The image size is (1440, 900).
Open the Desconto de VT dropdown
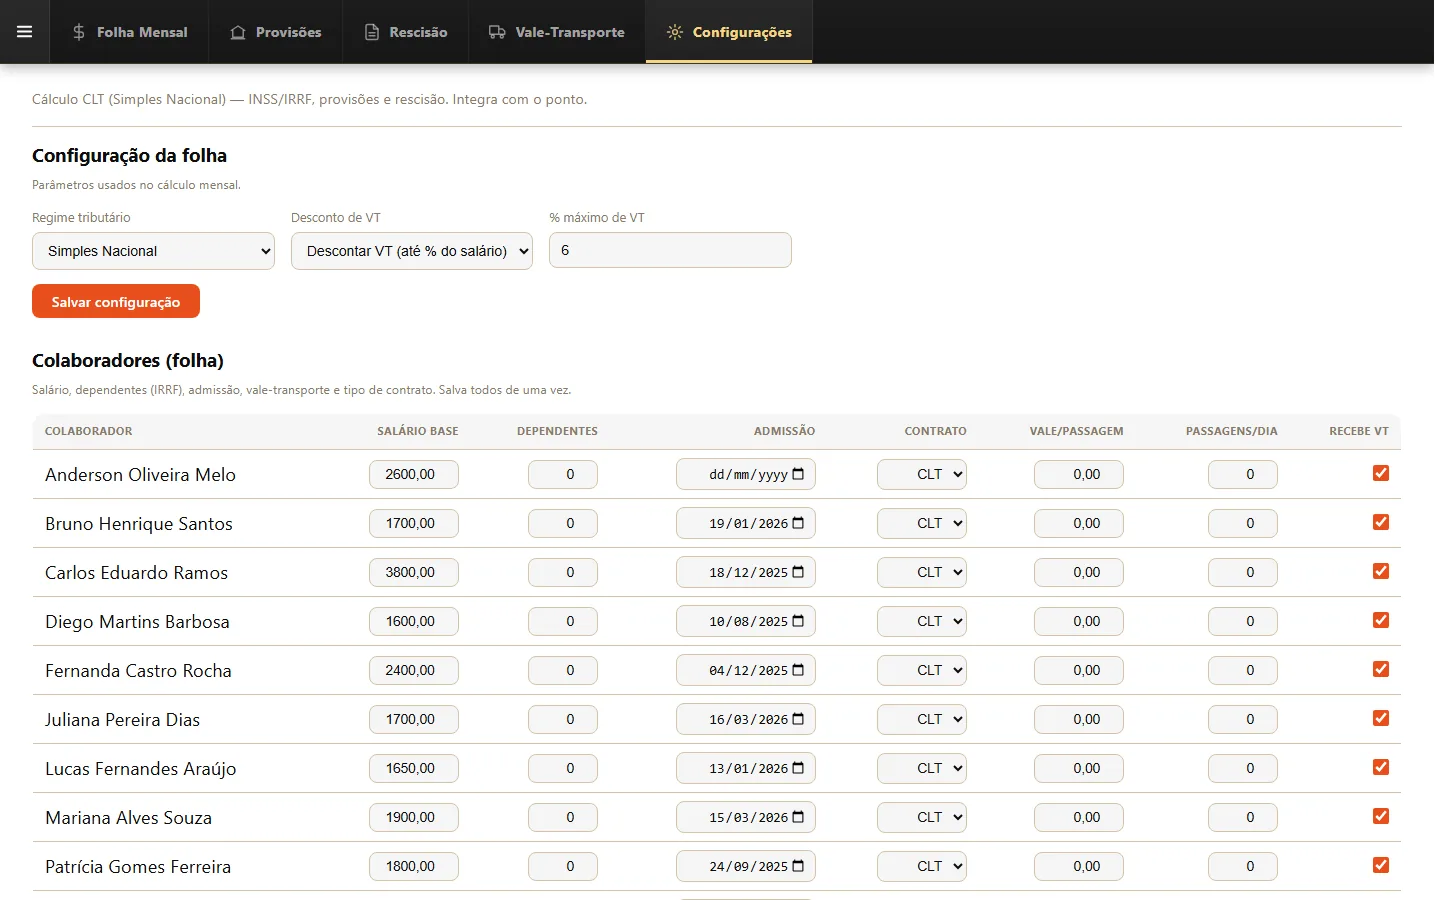pyautogui.click(x=412, y=251)
